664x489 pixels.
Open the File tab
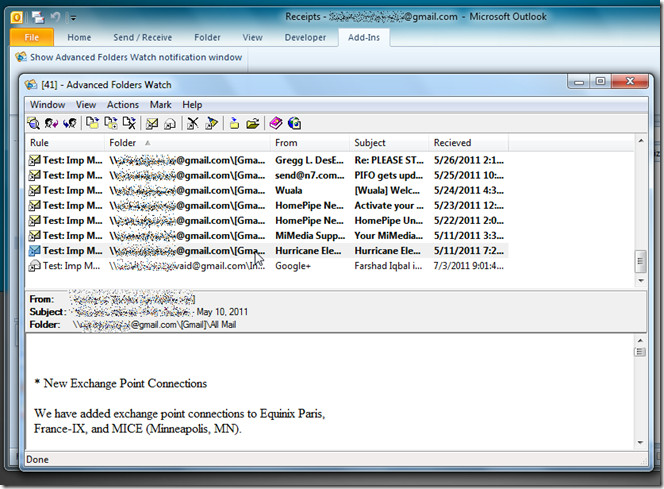(32, 37)
